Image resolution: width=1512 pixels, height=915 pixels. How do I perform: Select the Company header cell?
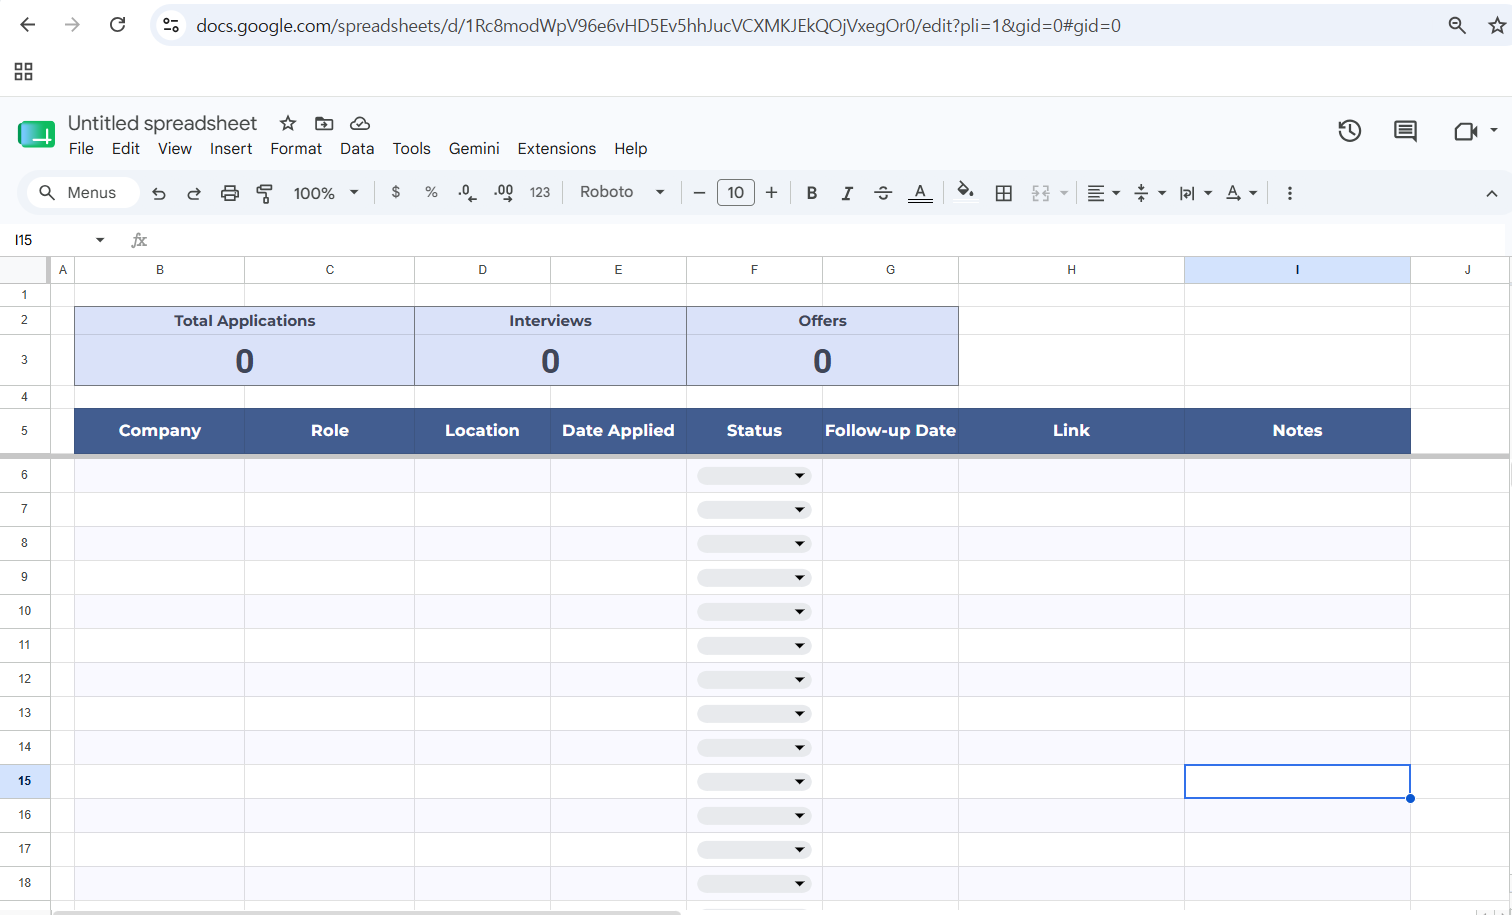pyautogui.click(x=160, y=431)
